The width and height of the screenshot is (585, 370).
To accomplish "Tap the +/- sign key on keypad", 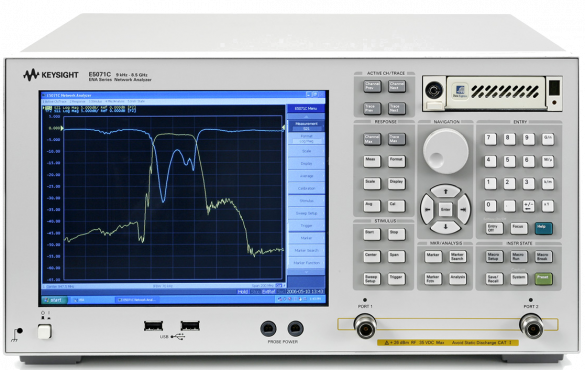I will (x=528, y=206).
